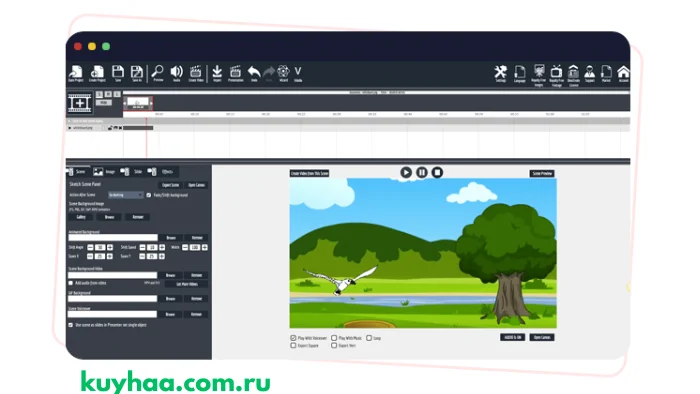This screenshot has height=394, width=700.
Task: Click the M button above Hide
Action: point(108,95)
